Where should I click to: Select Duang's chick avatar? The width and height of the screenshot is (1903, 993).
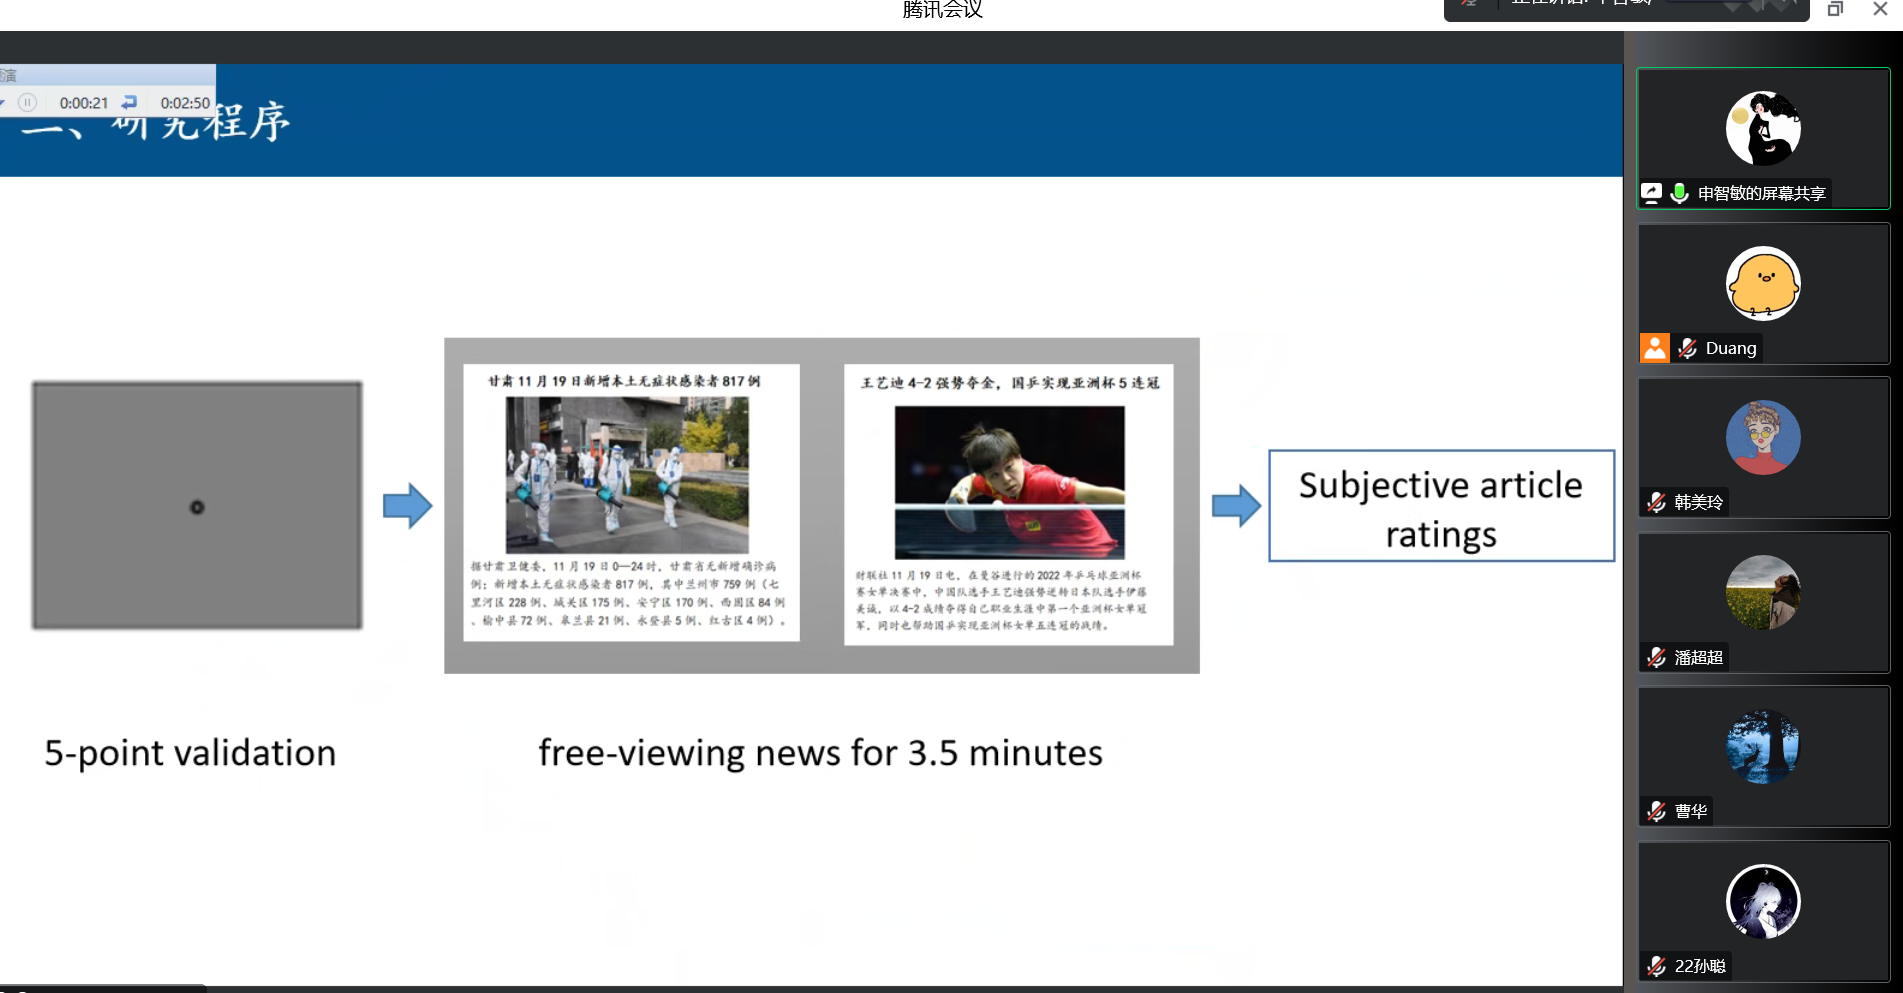pyautogui.click(x=1763, y=284)
